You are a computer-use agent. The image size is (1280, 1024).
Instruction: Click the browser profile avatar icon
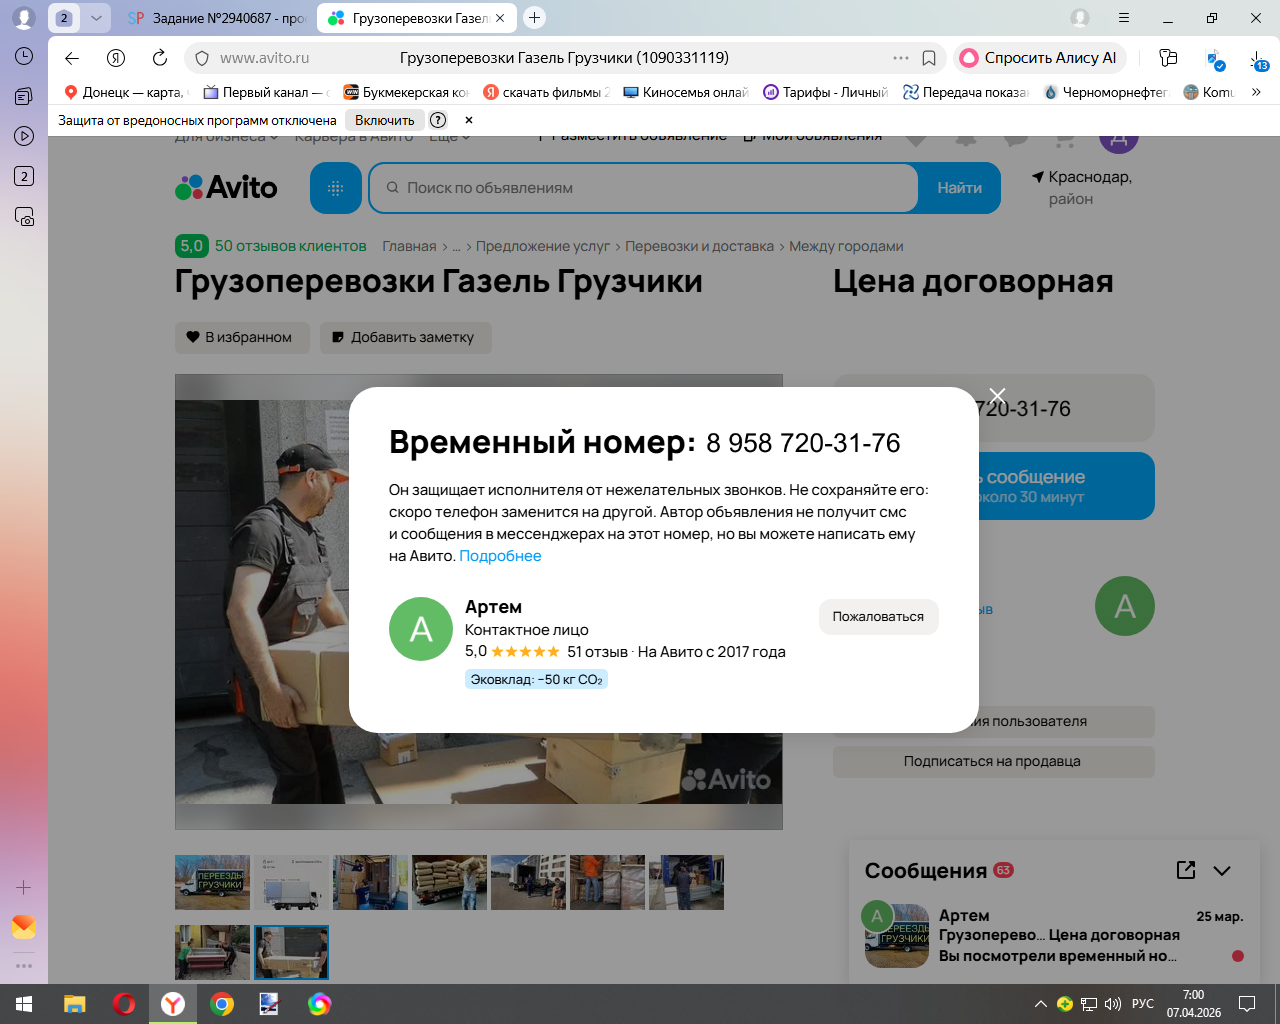coord(24,18)
